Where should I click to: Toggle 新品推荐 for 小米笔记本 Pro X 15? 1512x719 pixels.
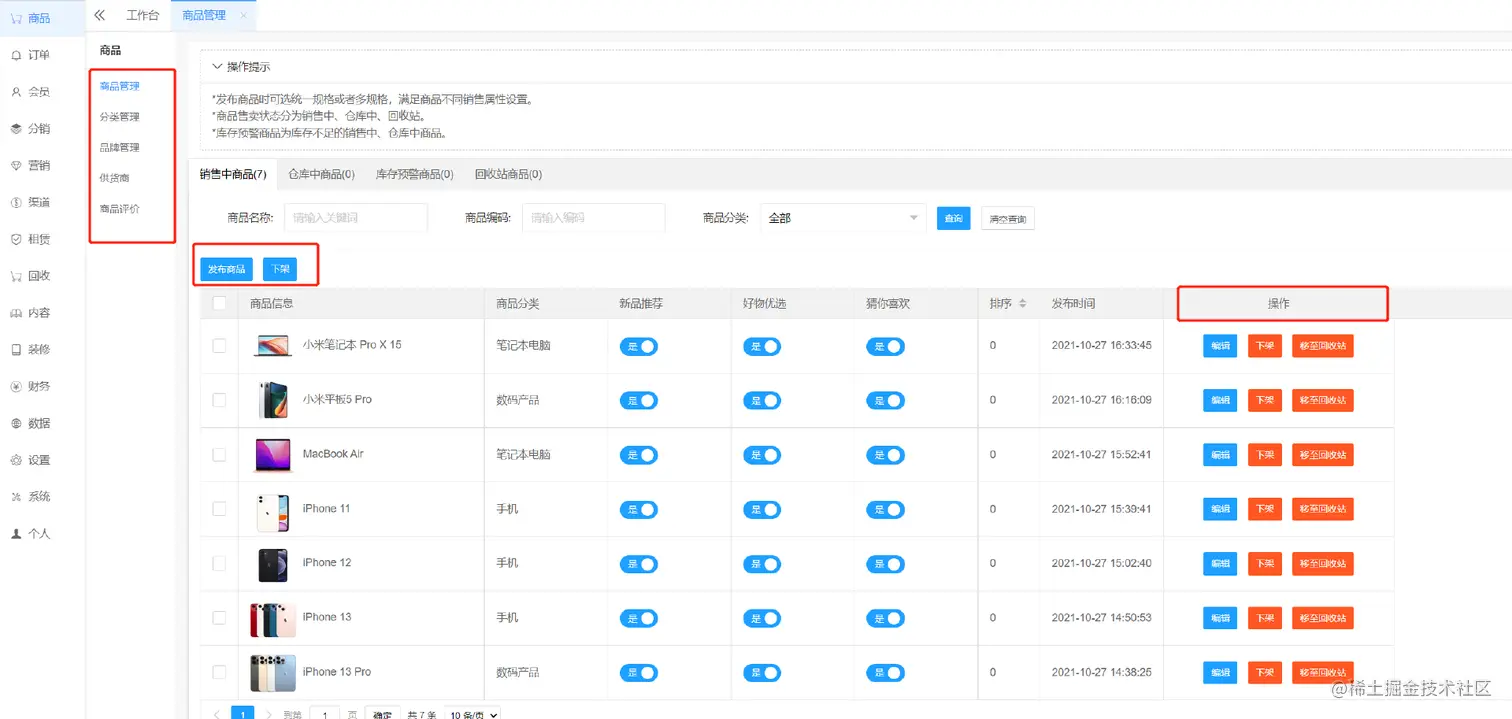[639, 346]
